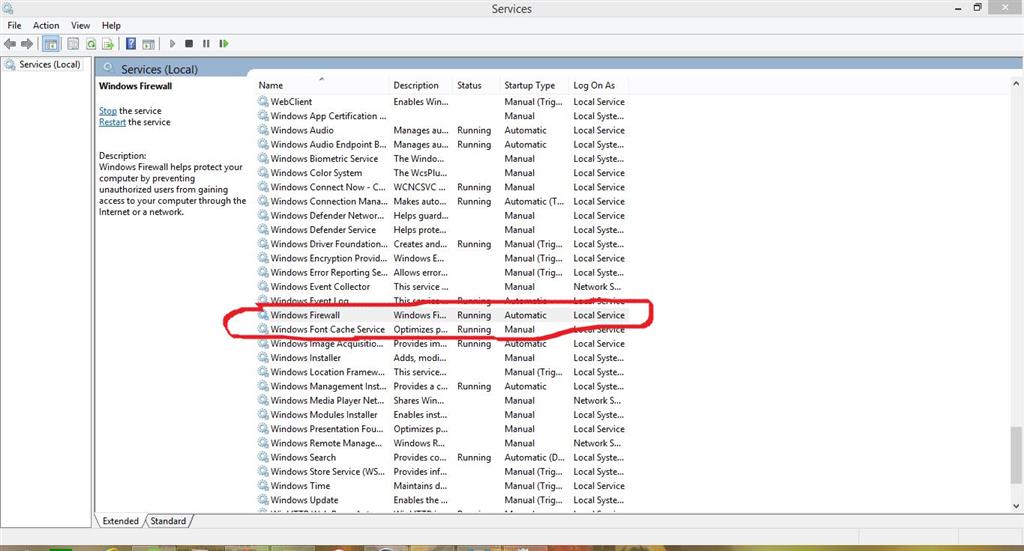
Task: Click the gear icon beside Windows Defender Service
Action: 263,230
